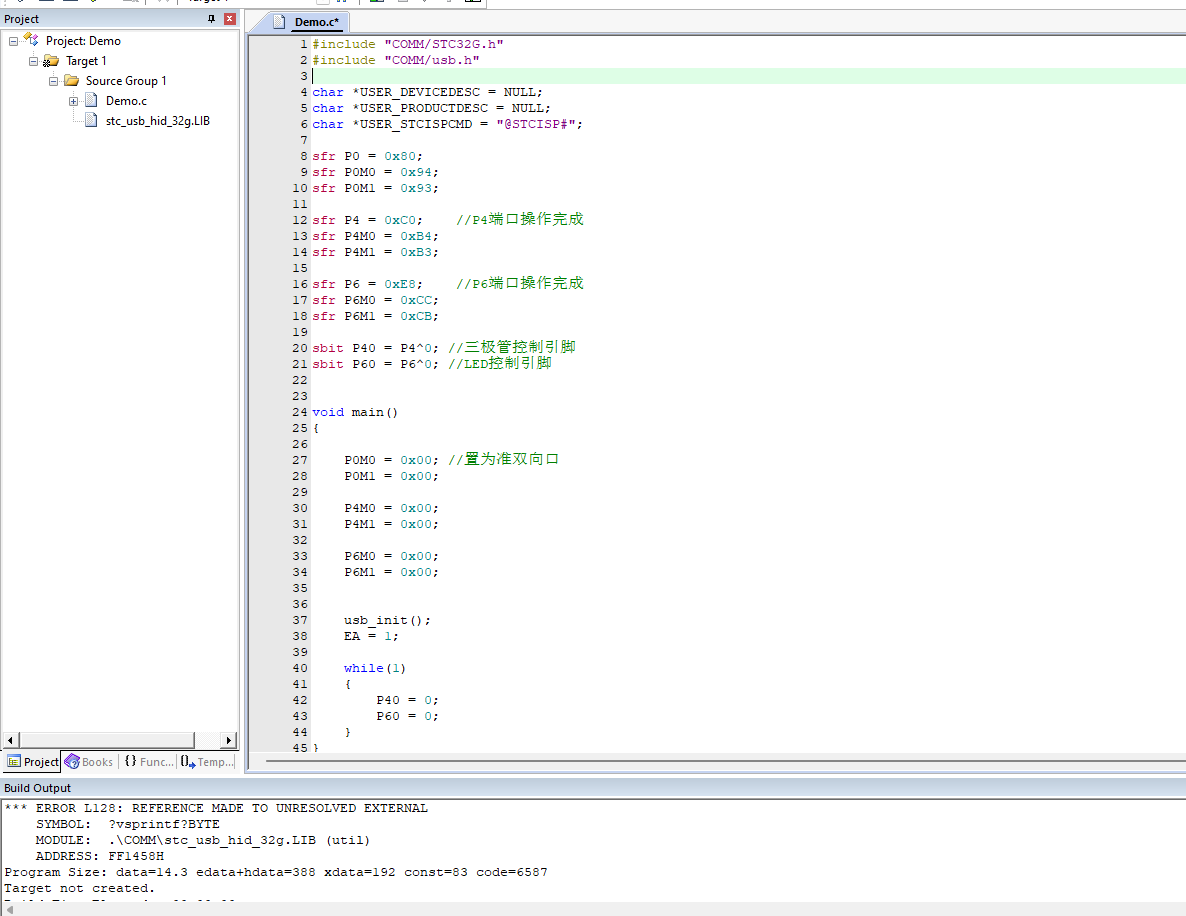The height and width of the screenshot is (916, 1186).
Task: Click the editor horizontal scrollbar
Action: coord(725,761)
